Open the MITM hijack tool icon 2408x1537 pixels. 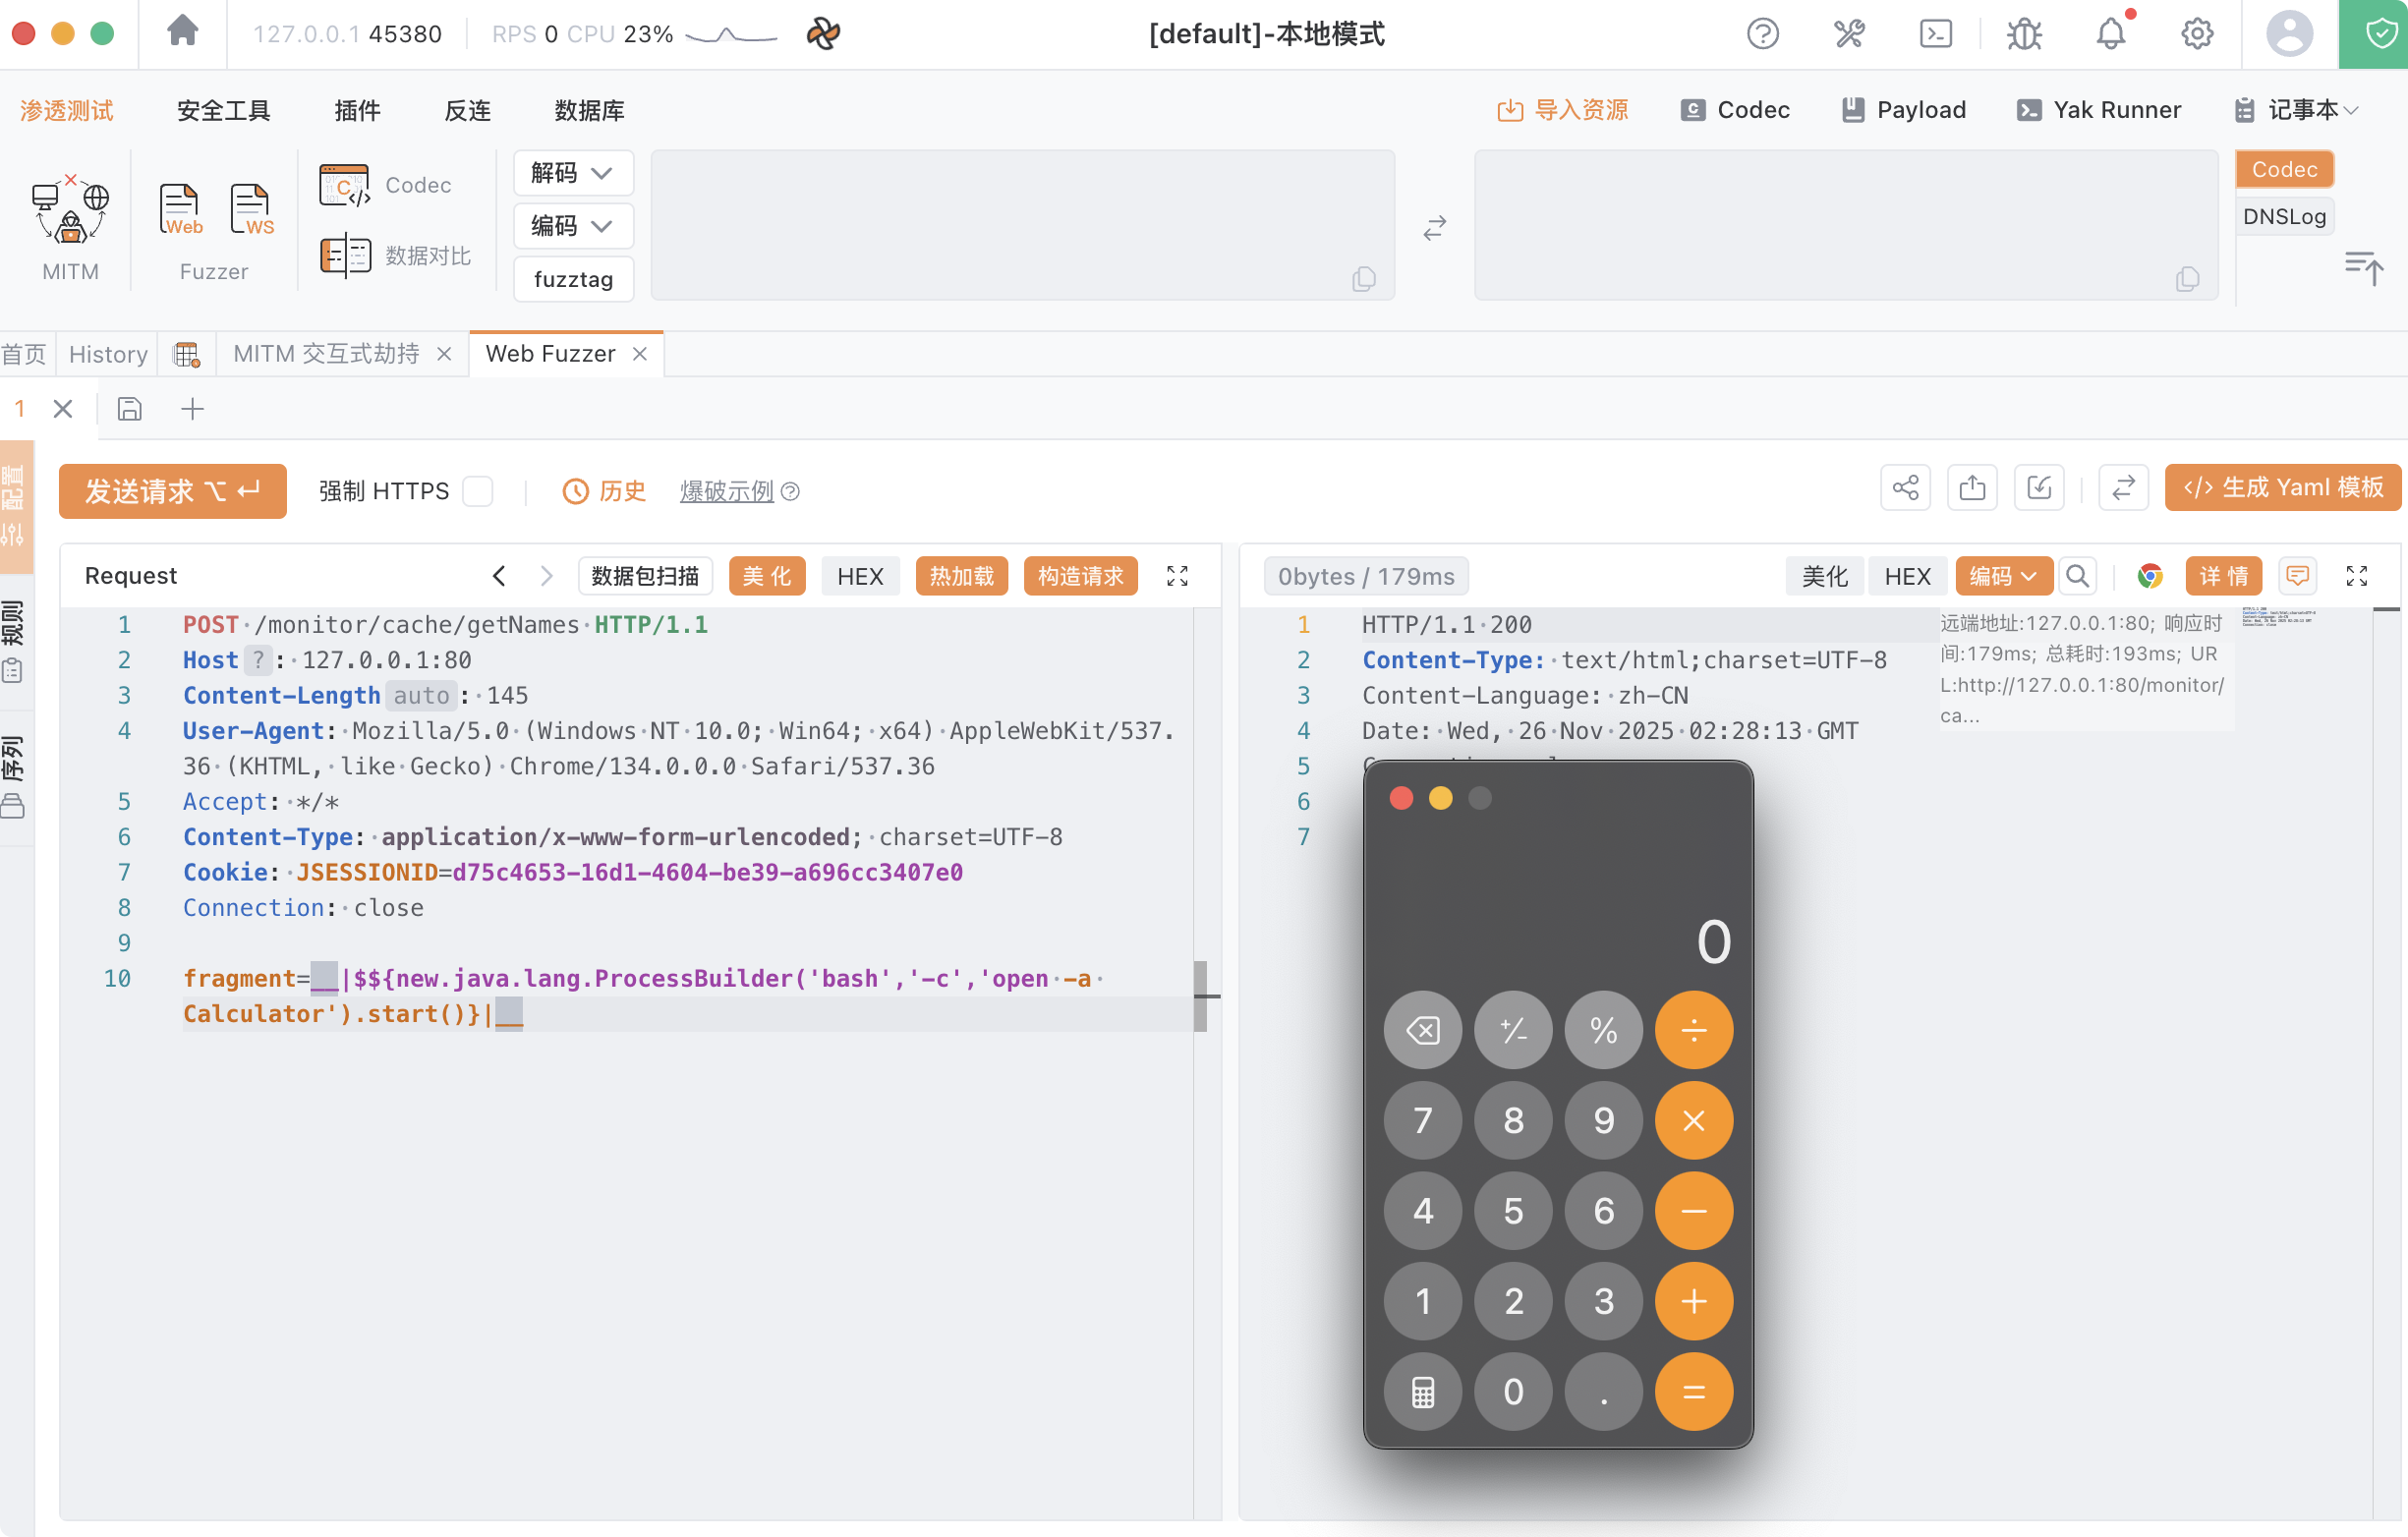point(70,212)
